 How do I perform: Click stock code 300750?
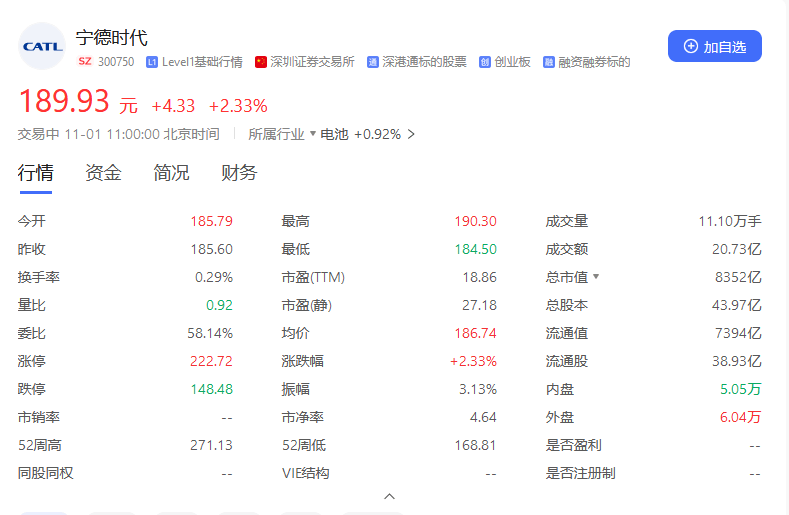tap(116, 62)
